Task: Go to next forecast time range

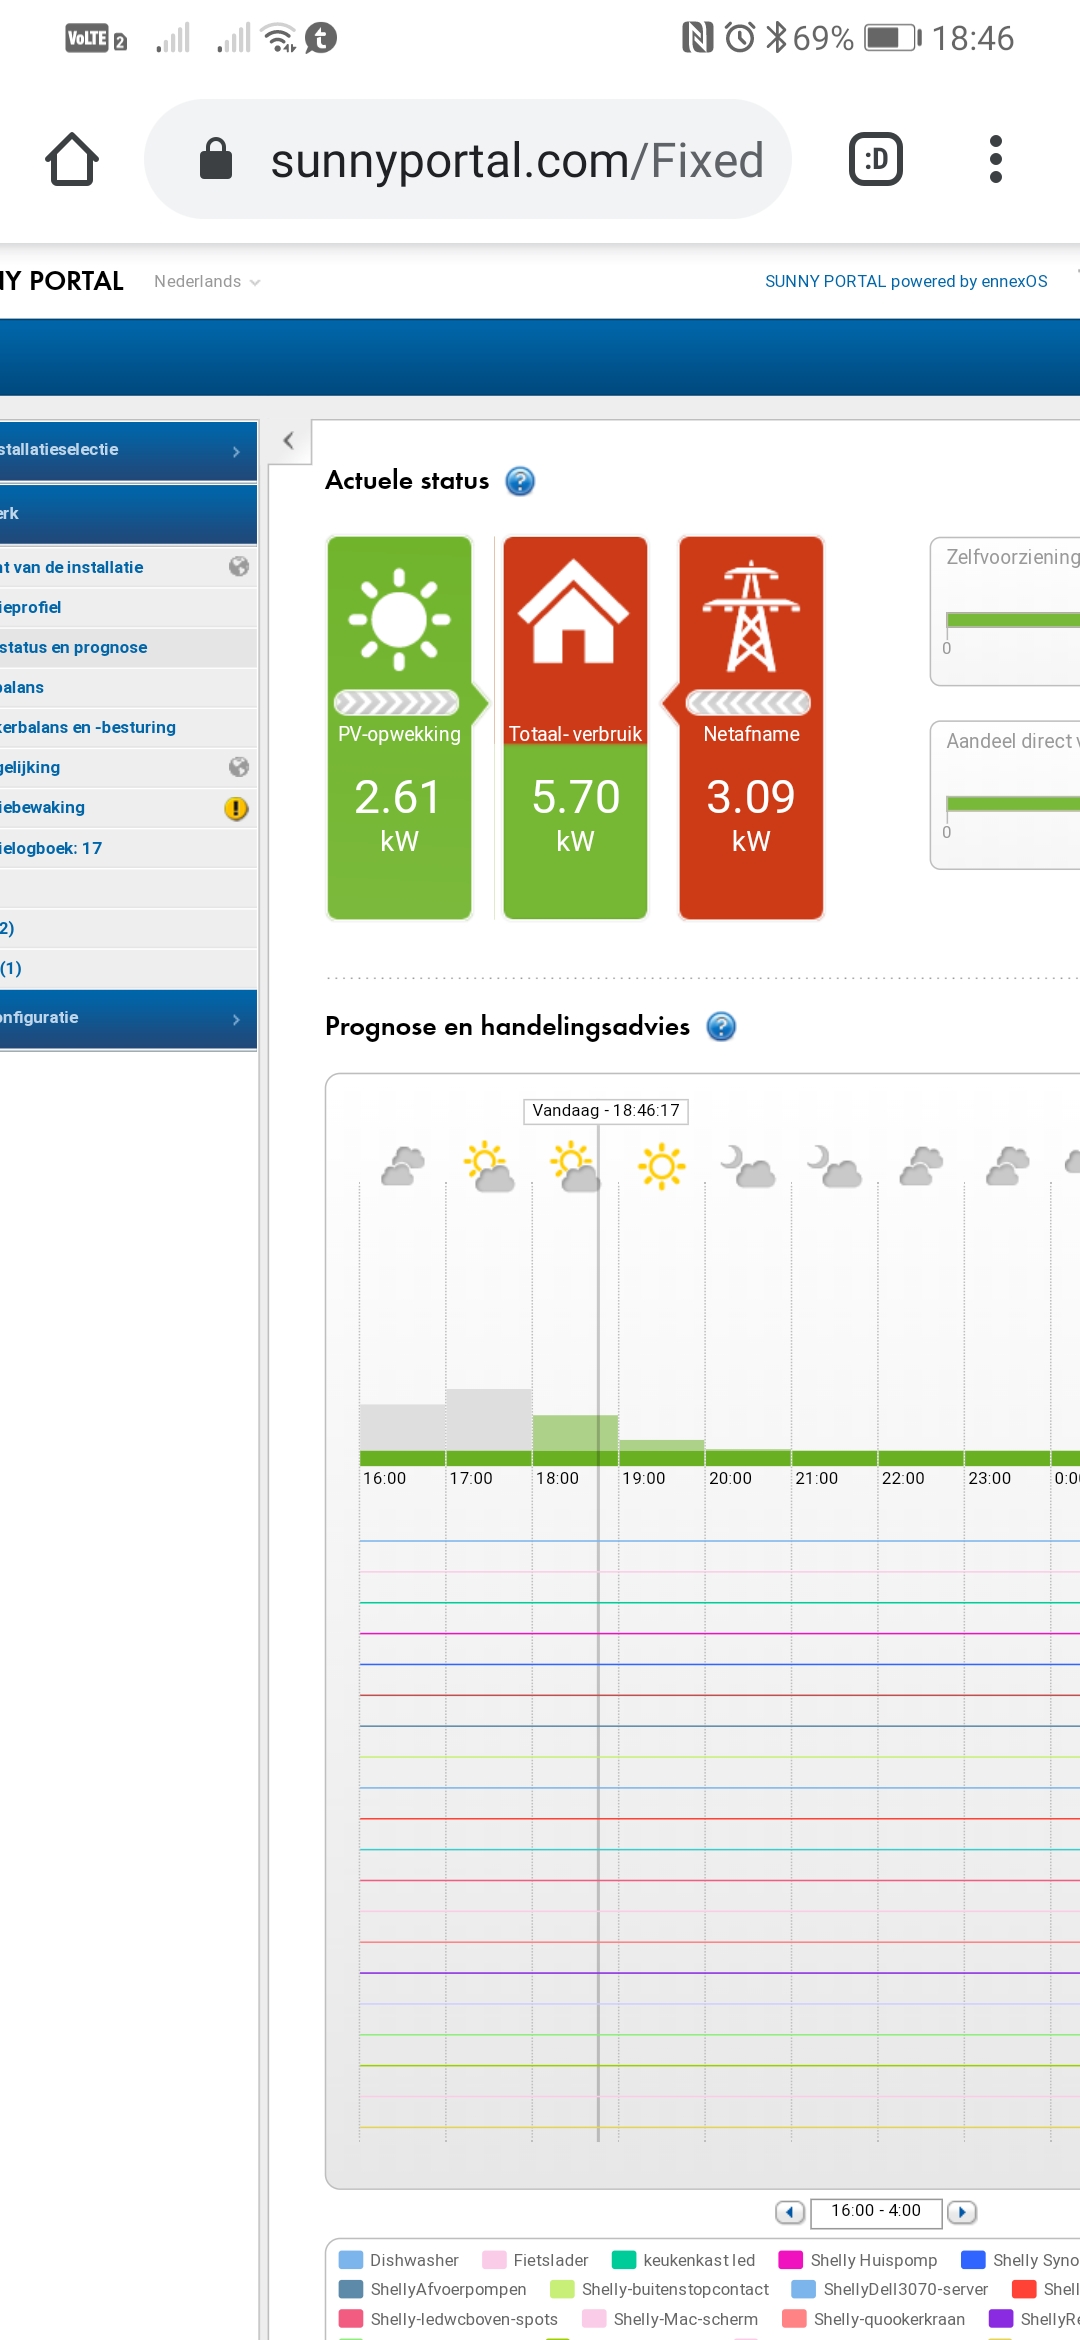Action: point(962,2212)
